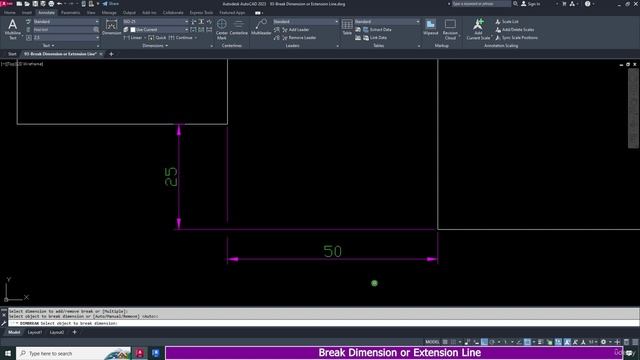Switch to the Layout1 tab
The width and height of the screenshot is (640, 360).
click(35, 332)
